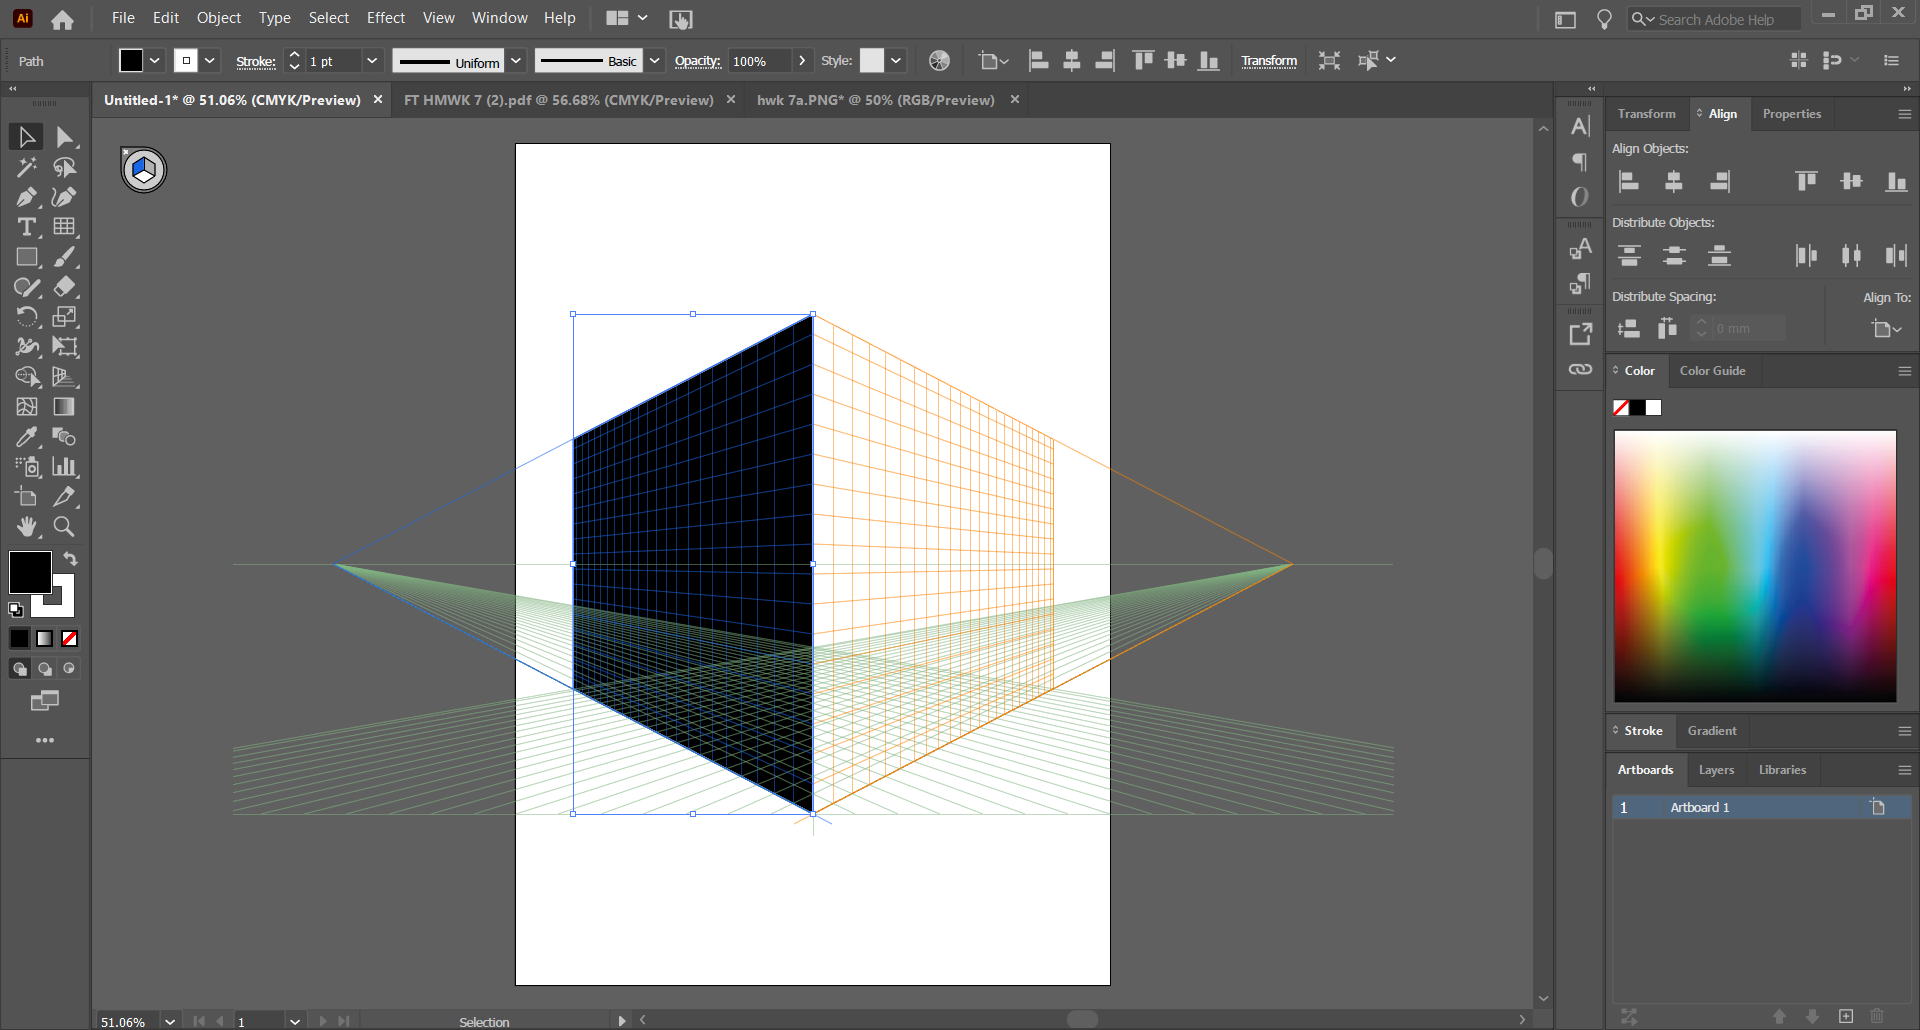Select the Selection tool
This screenshot has width=1920, height=1030.
click(x=26, y=137)
